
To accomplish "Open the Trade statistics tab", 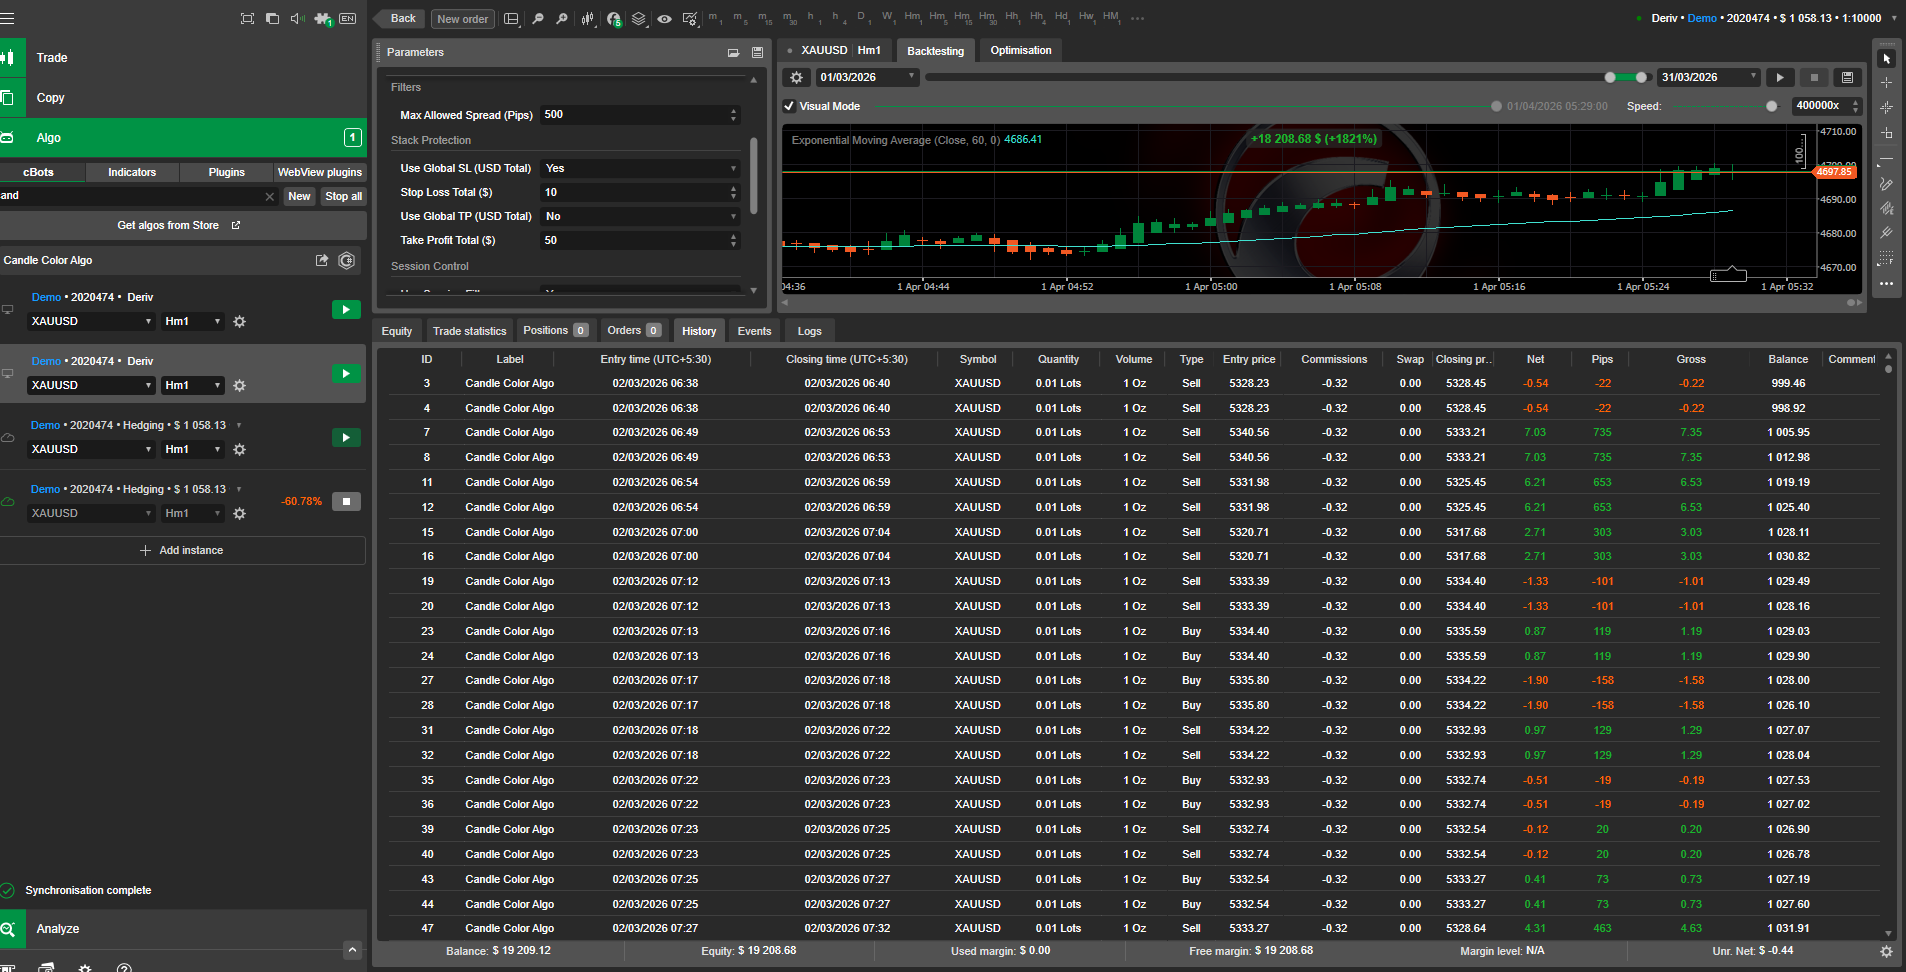I will click(469, 331).
